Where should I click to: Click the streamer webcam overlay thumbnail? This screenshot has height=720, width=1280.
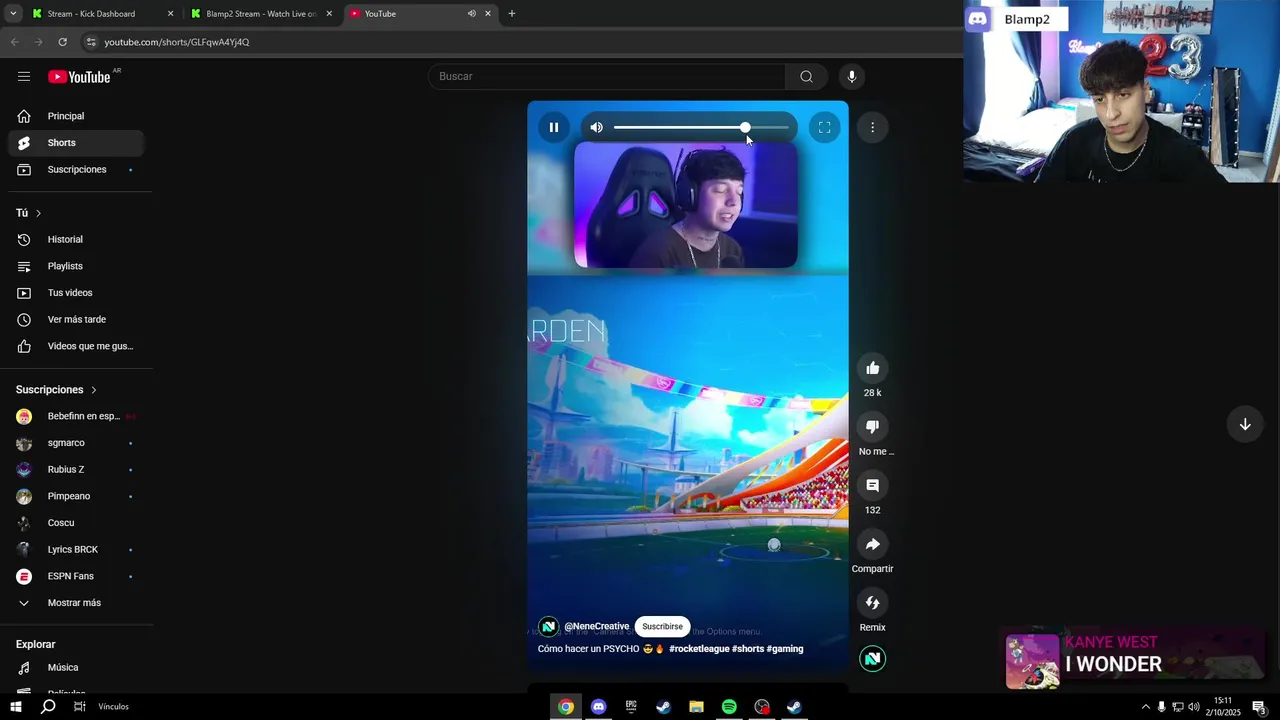pos(1122,91)
